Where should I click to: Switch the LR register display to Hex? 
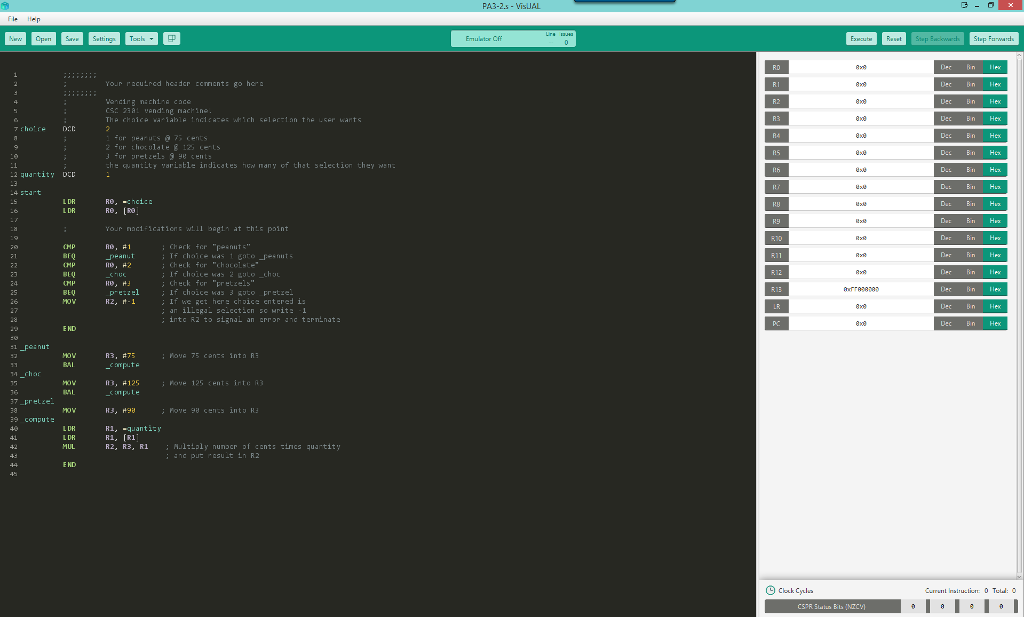point(993,306)
